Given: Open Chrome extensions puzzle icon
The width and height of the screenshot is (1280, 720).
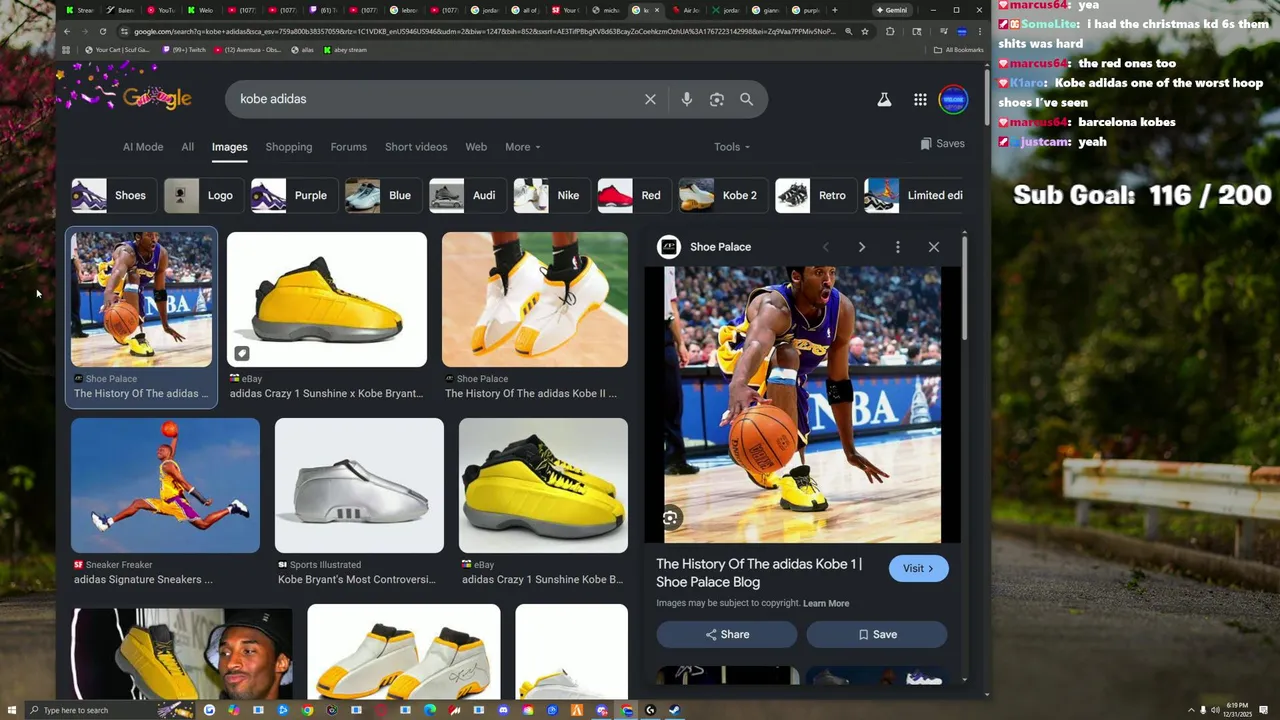Looking at the screenshot, I should [x=890, y=31].
